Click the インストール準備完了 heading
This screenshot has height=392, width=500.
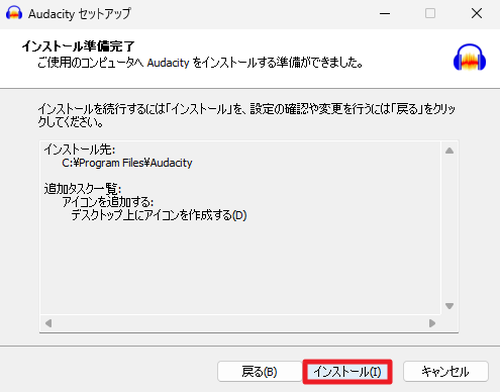pos(78,46)
